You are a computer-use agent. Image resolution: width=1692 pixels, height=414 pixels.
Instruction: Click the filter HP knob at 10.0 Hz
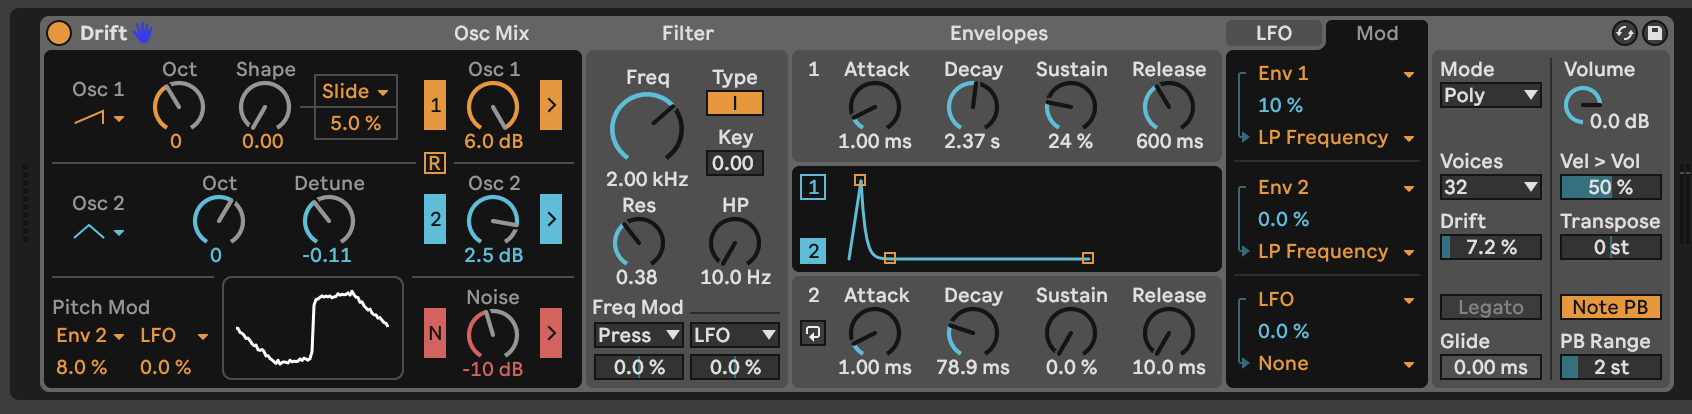click(x=735, y=242)
